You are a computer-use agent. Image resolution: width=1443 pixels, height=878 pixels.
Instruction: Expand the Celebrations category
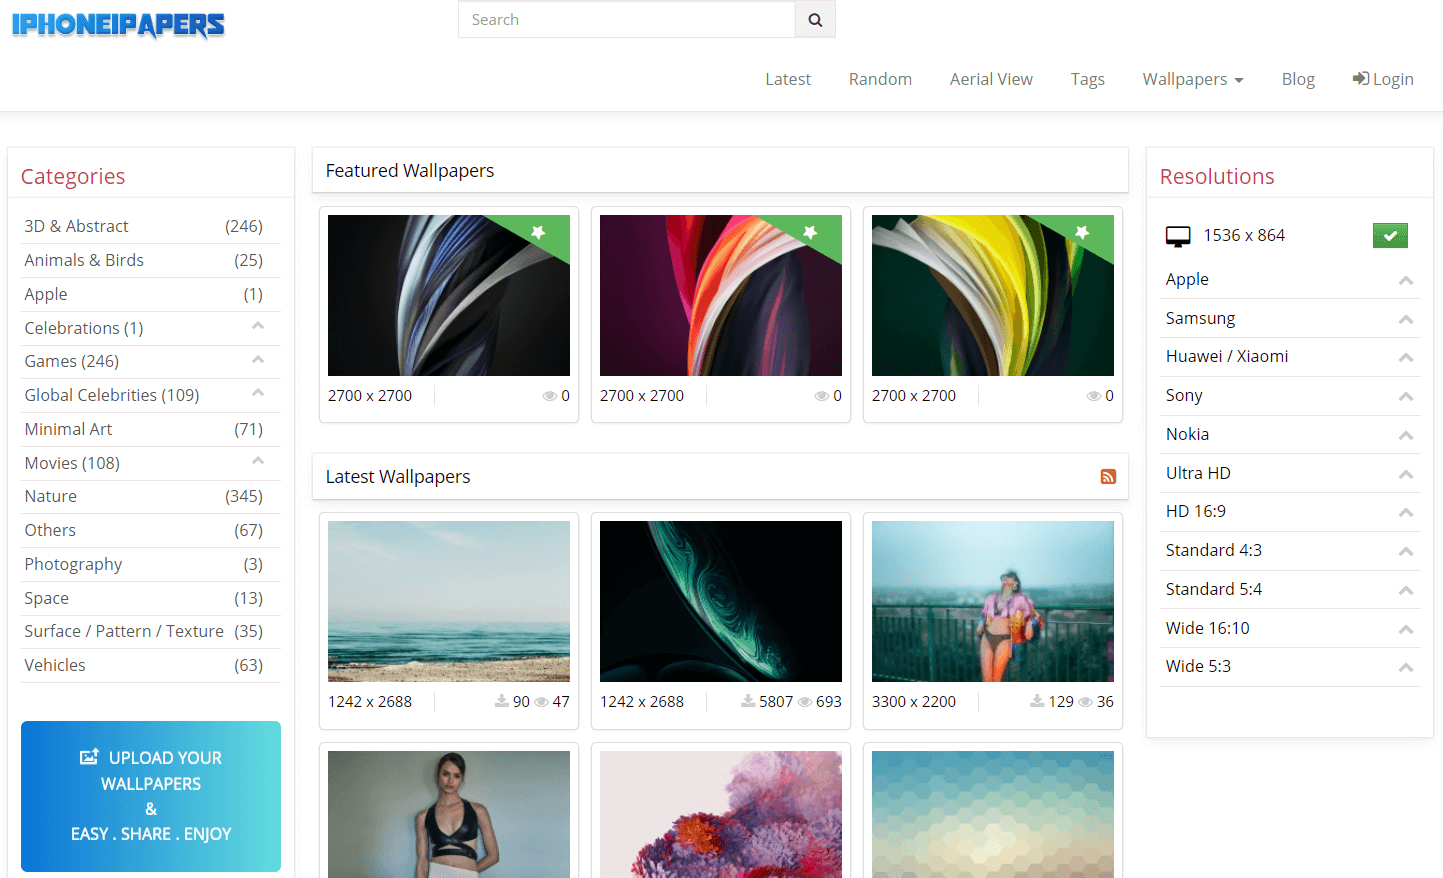(258, 326)
